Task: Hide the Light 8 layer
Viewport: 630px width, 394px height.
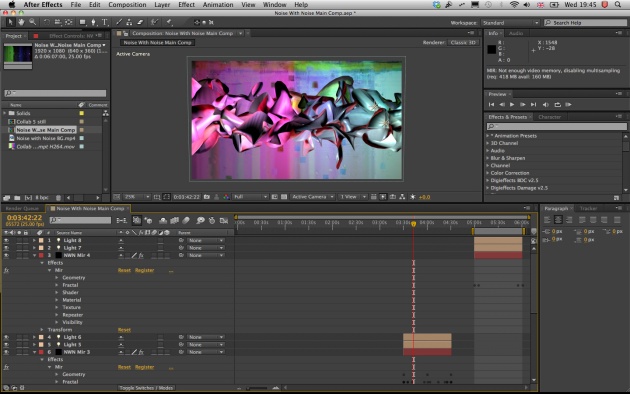Action: click(6, 240)
